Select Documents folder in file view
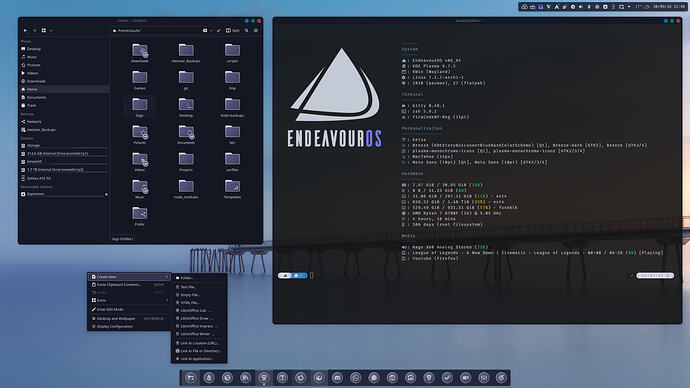The height and width of the screenshot is (388, 690). [x=186, y=135]
